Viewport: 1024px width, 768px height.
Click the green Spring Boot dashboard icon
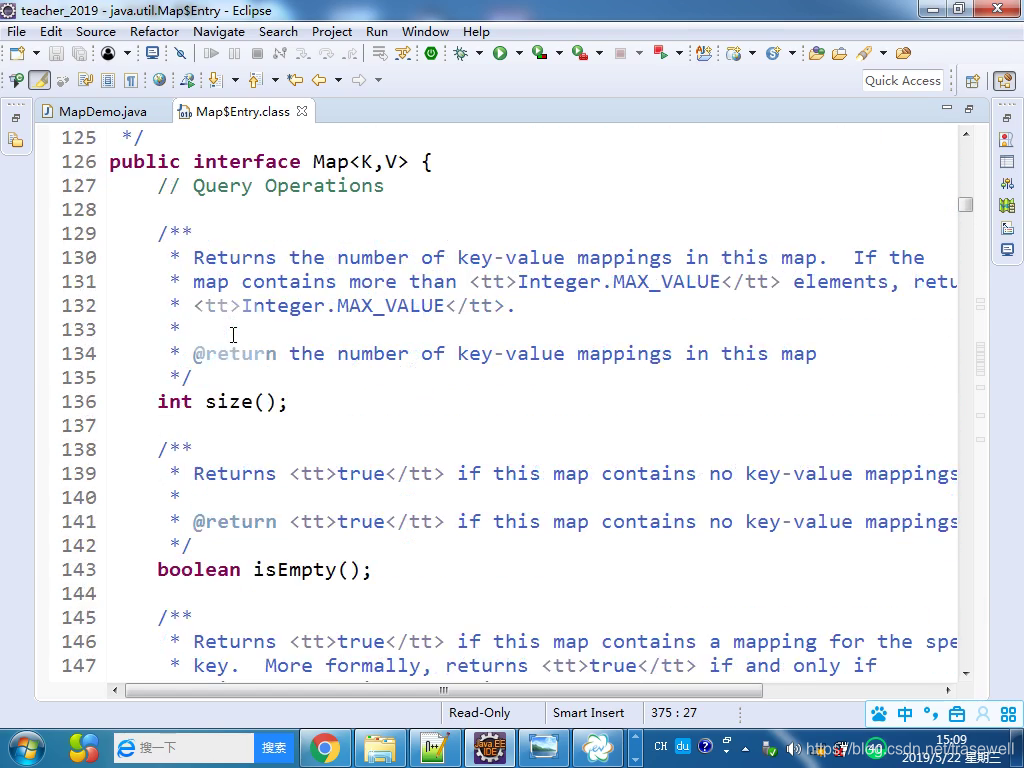point(431,54)
